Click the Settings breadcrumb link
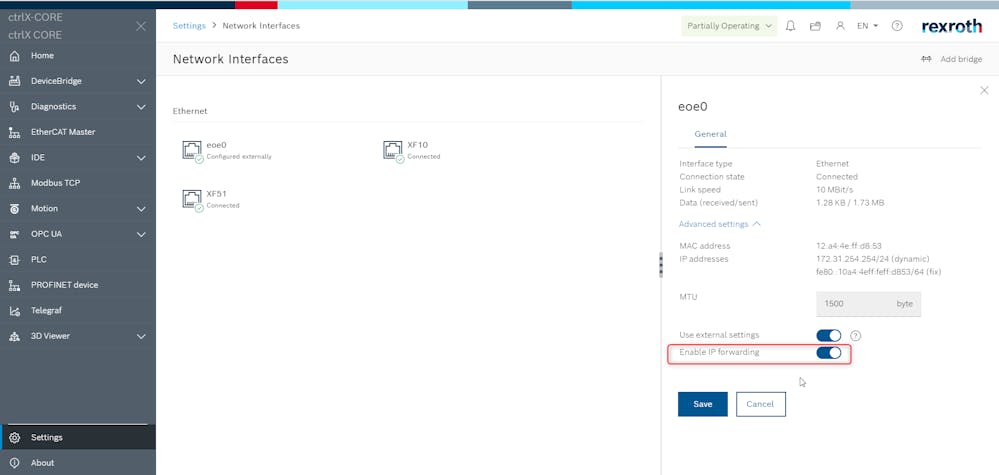999x475 pixels. (x=189, y=26)
